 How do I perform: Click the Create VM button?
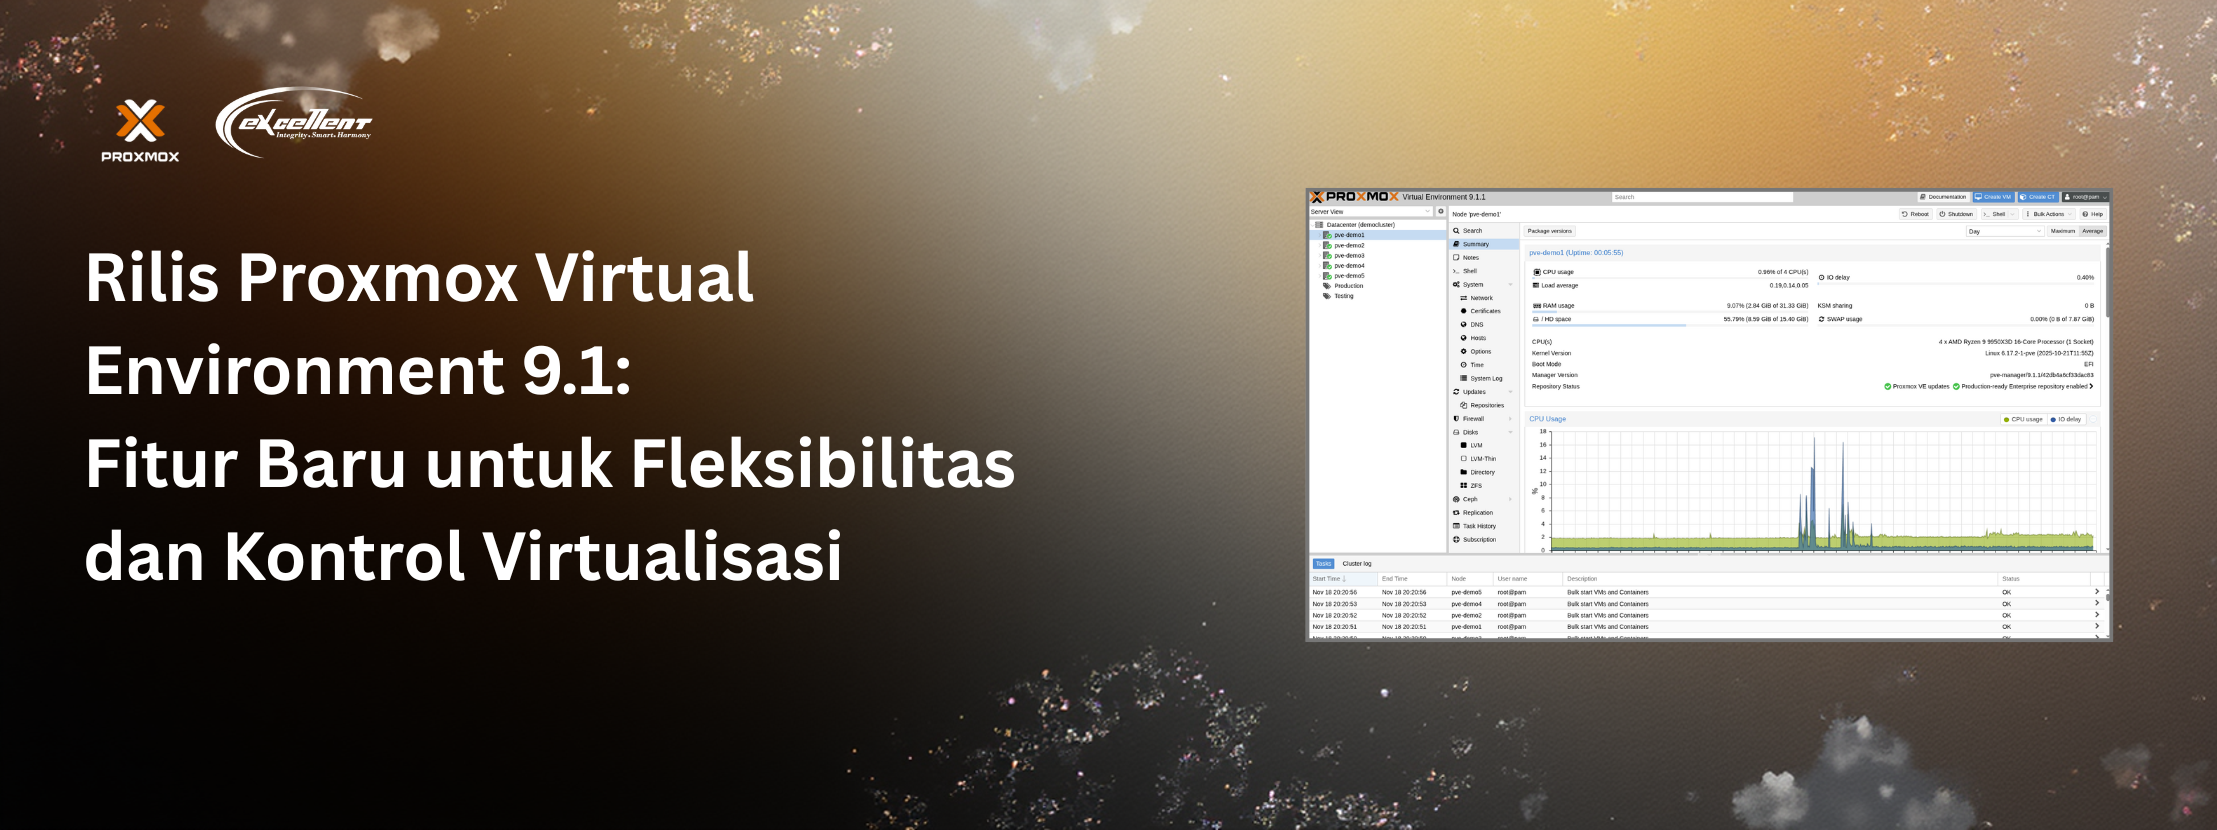coord(1992,197)
